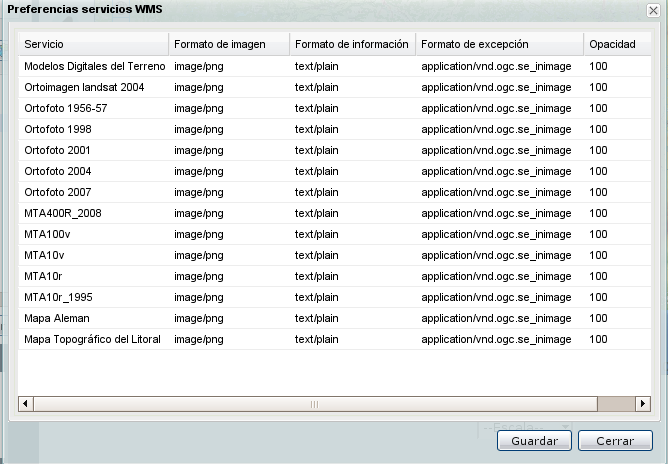Sort by Formato de información column header
The image size is (668, 464).
pos(352,45)
